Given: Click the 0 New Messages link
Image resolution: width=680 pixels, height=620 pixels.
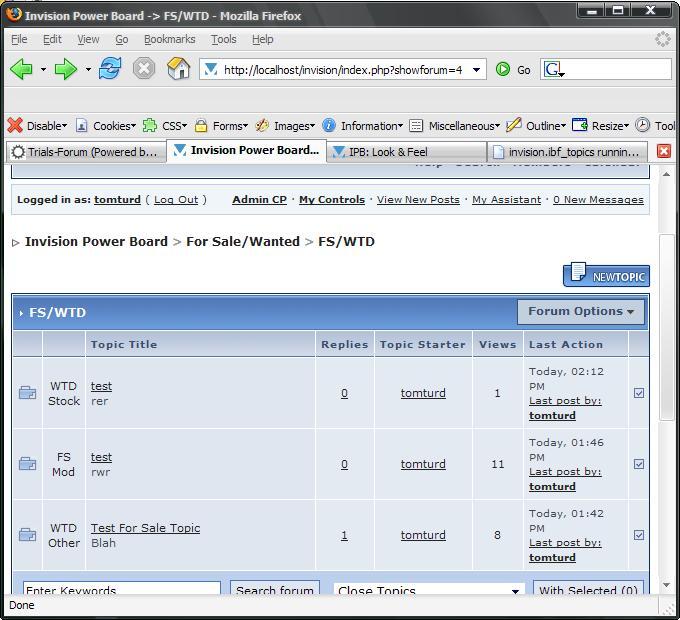Looking at the screenshot, I should point(598,199).
